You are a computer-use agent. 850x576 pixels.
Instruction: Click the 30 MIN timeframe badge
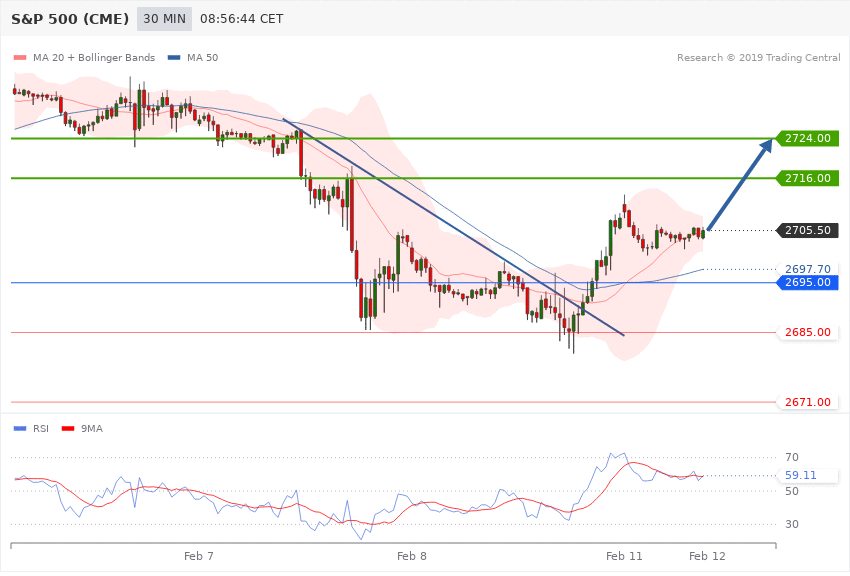164,19
